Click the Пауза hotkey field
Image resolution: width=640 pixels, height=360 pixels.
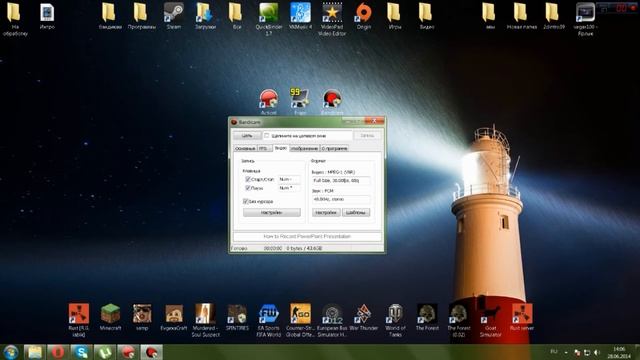pos(289,188)
